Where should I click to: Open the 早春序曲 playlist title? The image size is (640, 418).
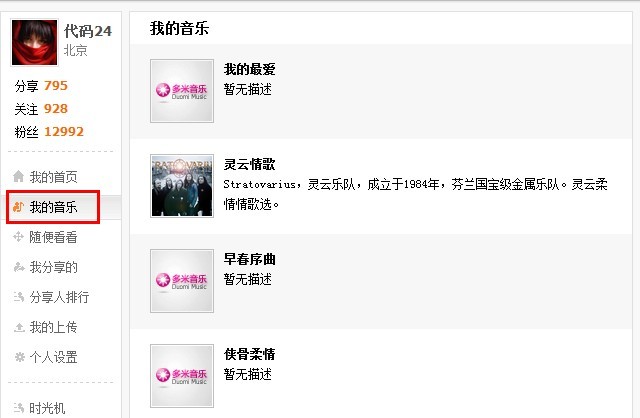point(249,259)
